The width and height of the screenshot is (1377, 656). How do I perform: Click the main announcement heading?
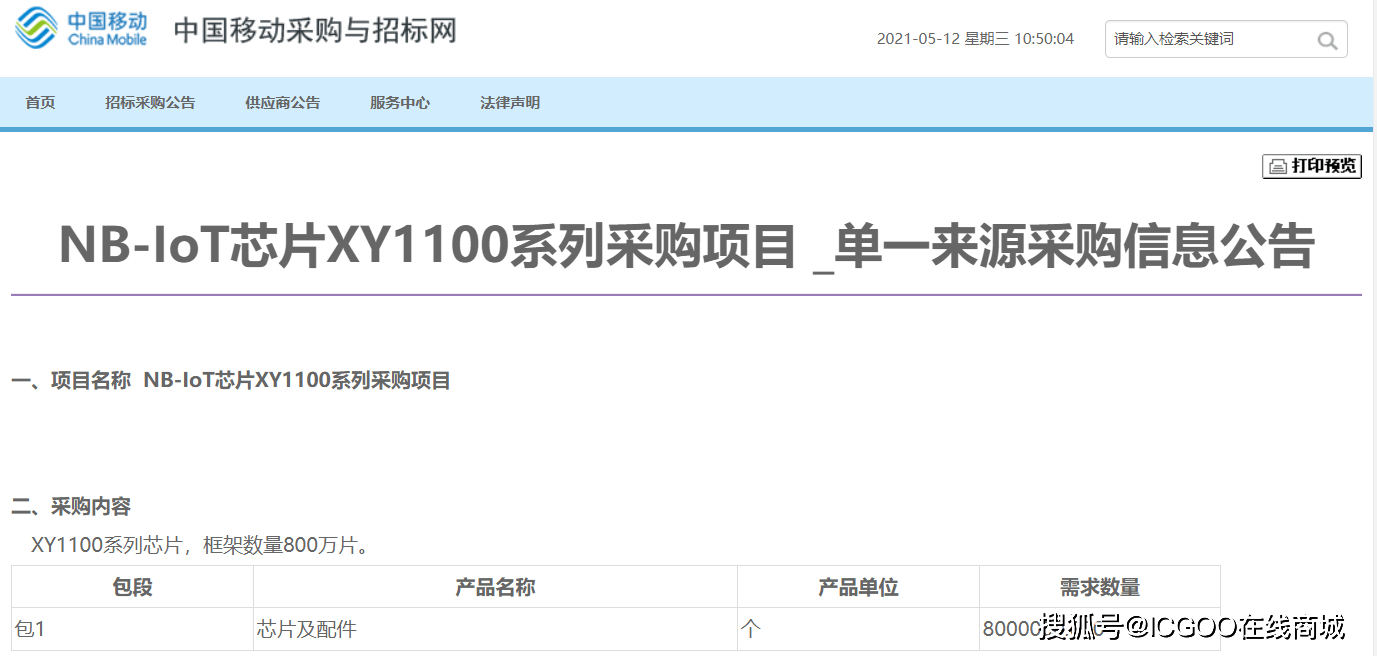686,246
